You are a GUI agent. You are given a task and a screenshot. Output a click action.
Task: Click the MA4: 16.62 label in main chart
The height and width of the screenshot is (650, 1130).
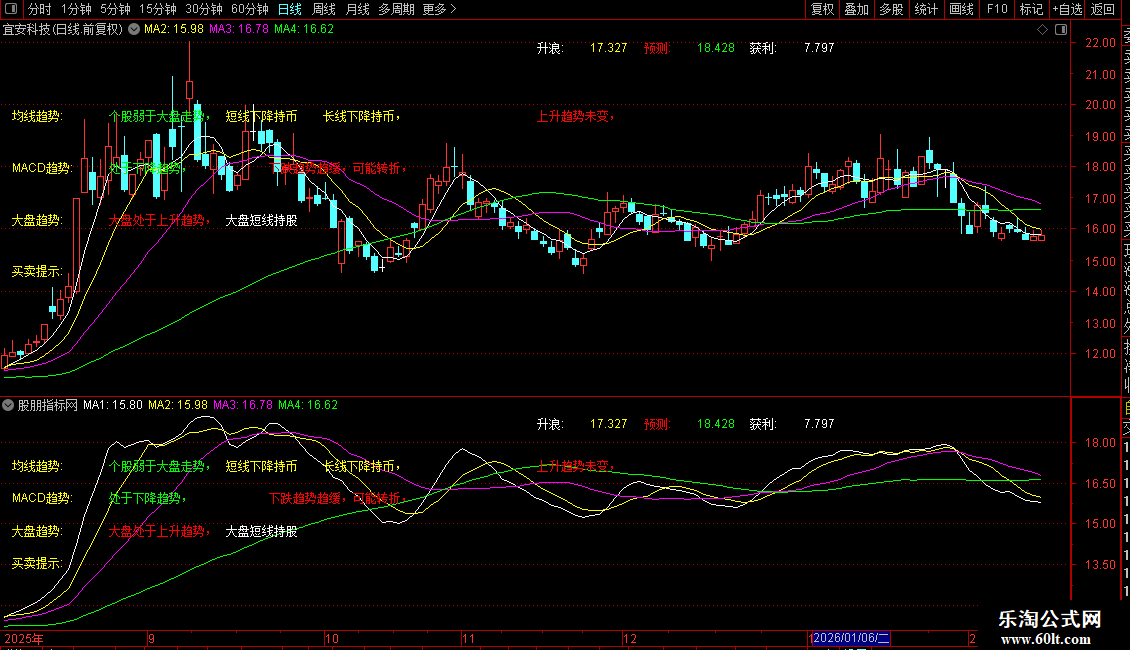304,30
